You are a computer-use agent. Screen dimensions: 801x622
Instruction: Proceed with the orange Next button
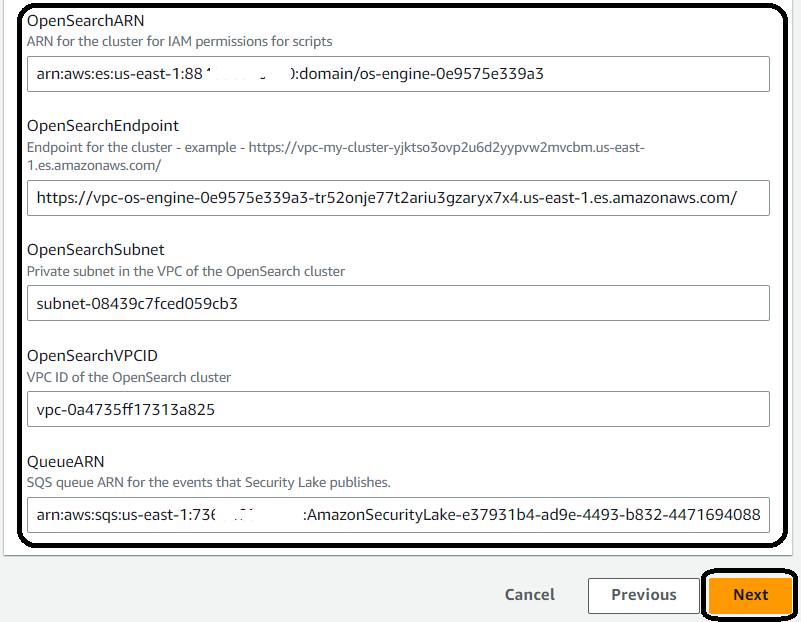click(x=750, y=595)
